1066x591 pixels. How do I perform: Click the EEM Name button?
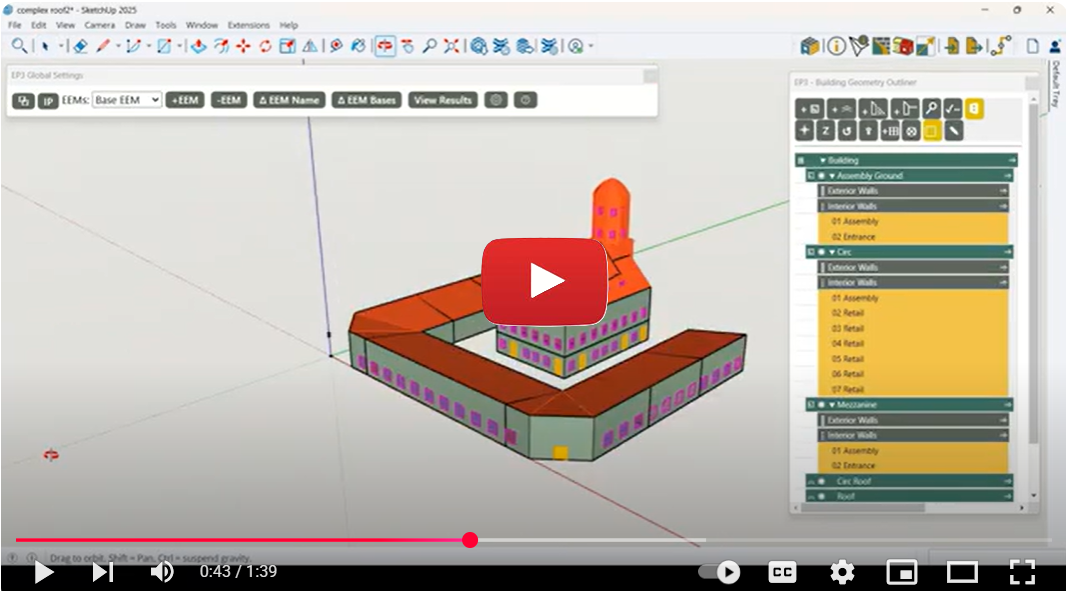coord(289,101)
